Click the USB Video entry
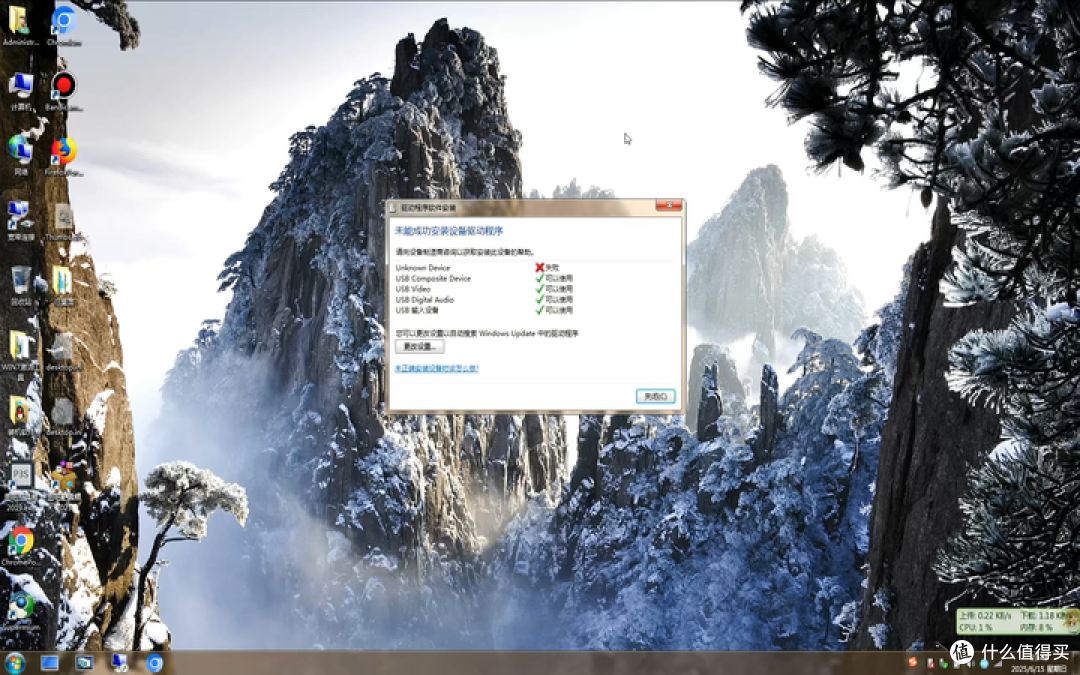1080x675 pixels. 413,289
